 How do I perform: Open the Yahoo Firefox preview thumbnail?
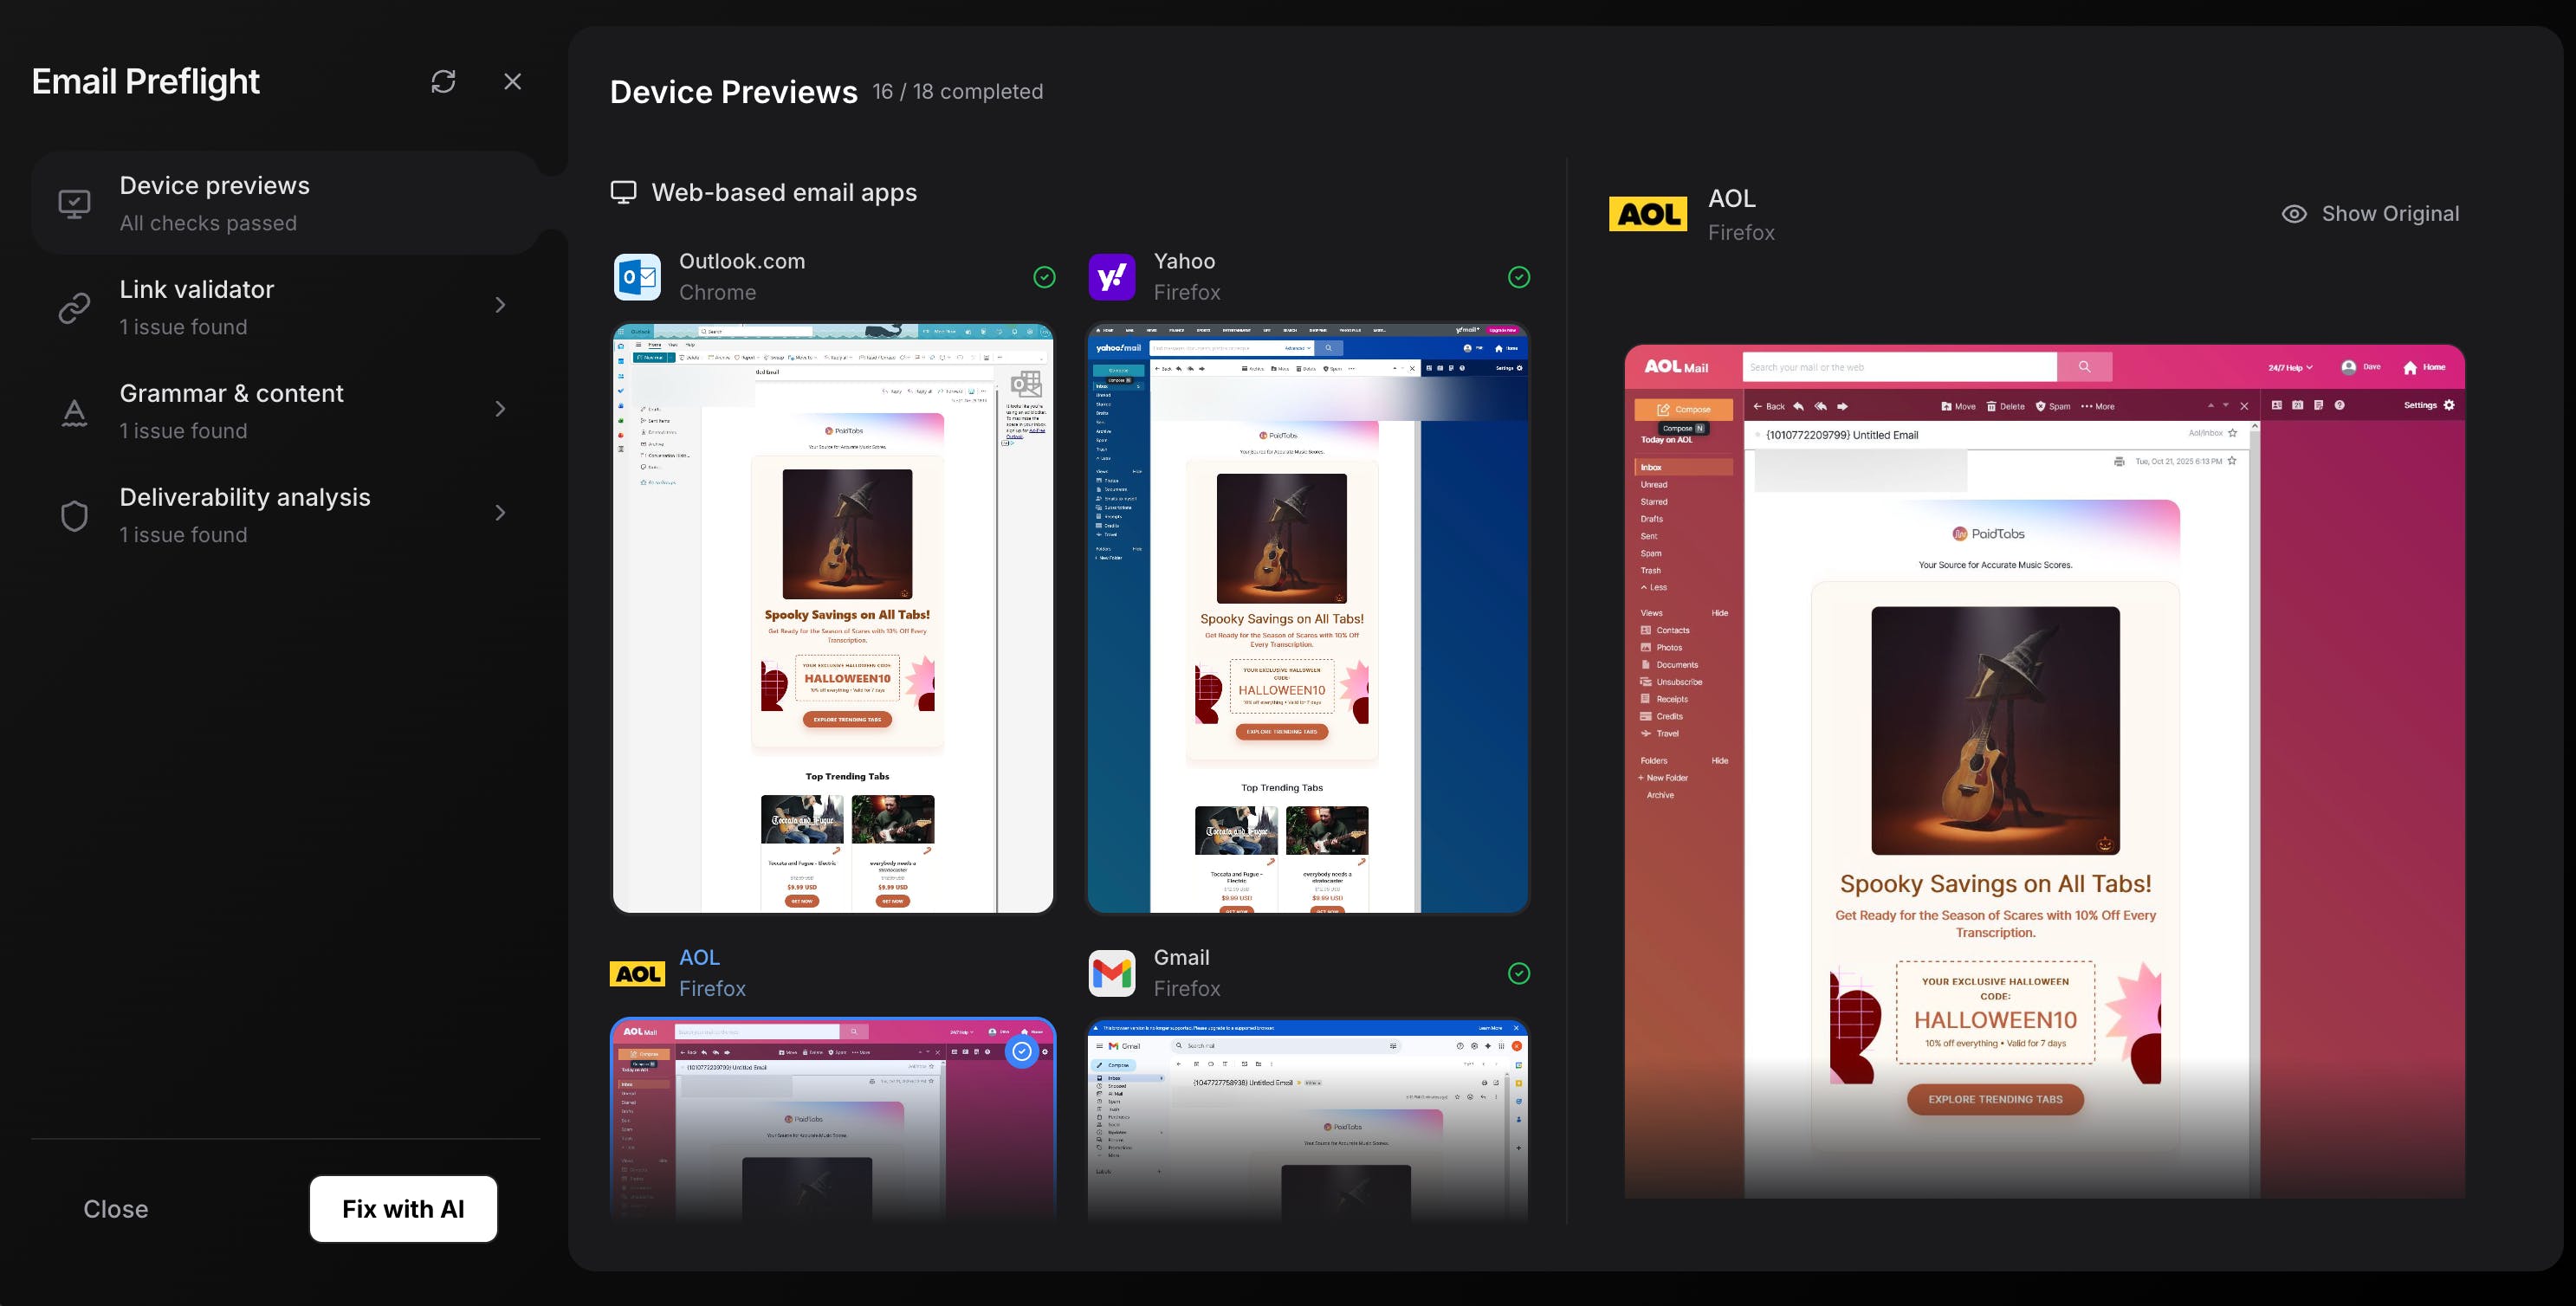click(1307, 617)
